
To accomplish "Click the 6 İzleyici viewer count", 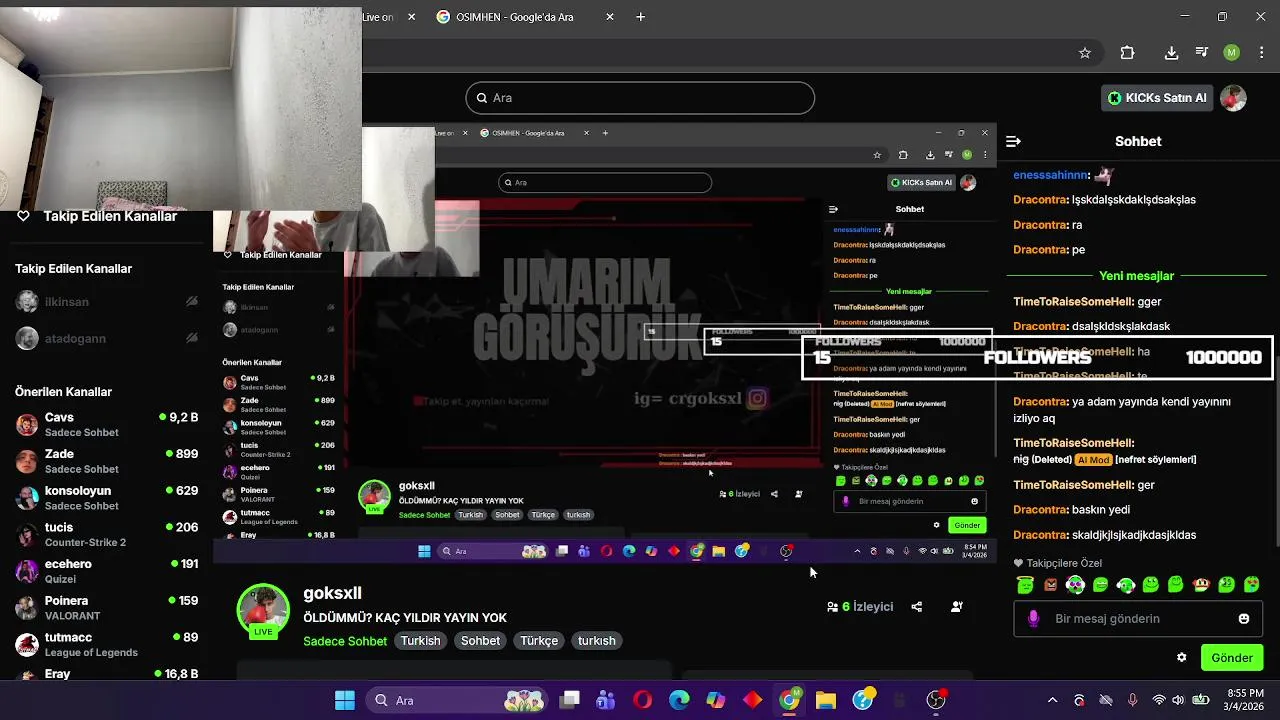I will [860, 607].
